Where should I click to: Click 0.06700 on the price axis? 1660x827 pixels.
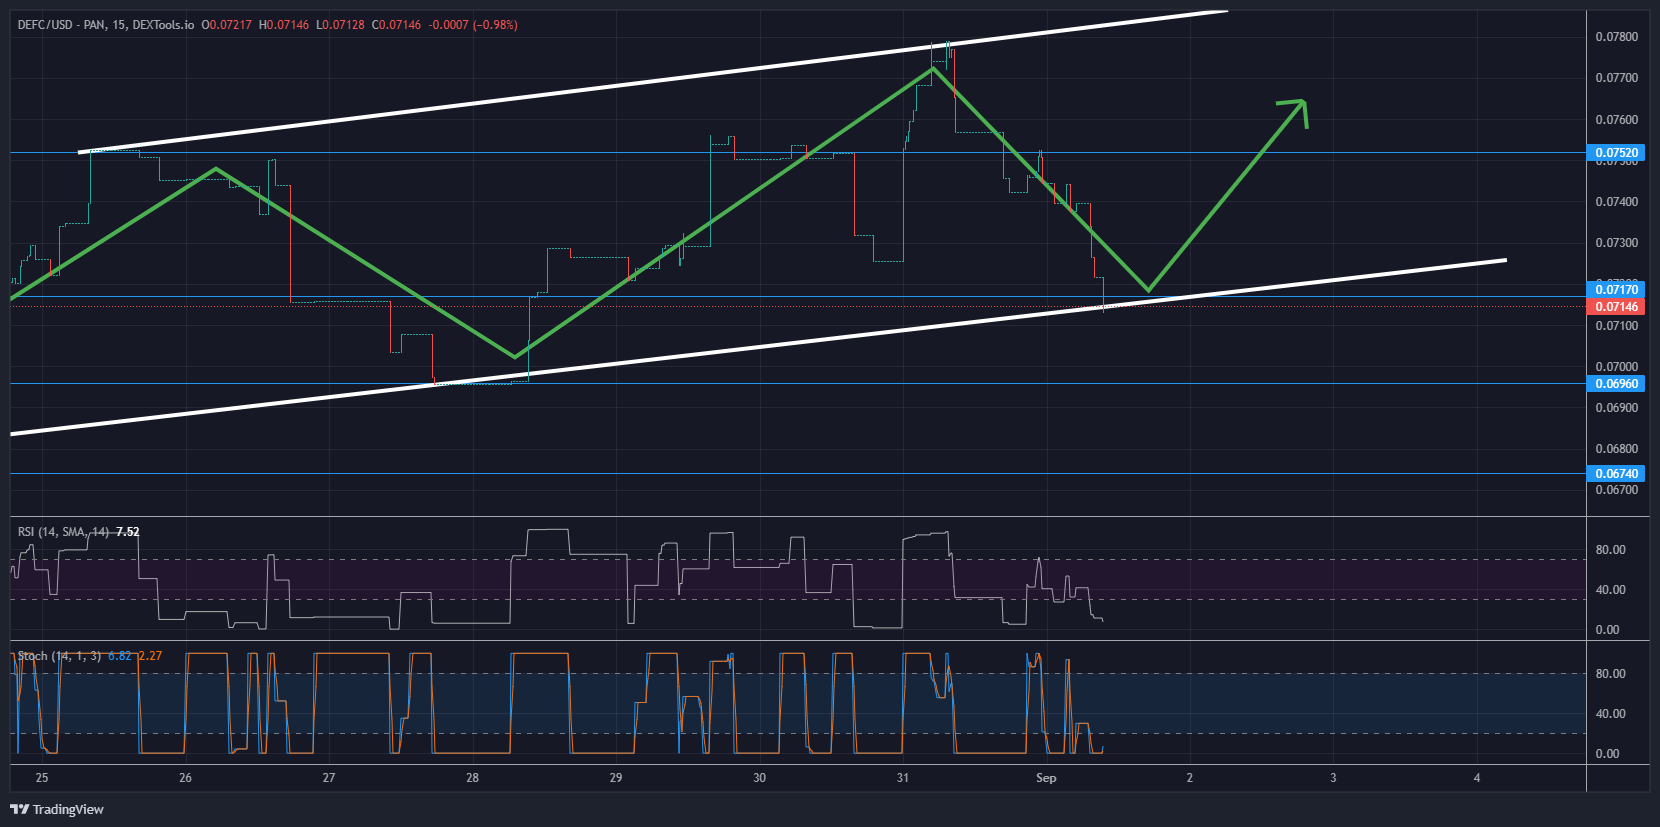click(x=1617, y=490)
